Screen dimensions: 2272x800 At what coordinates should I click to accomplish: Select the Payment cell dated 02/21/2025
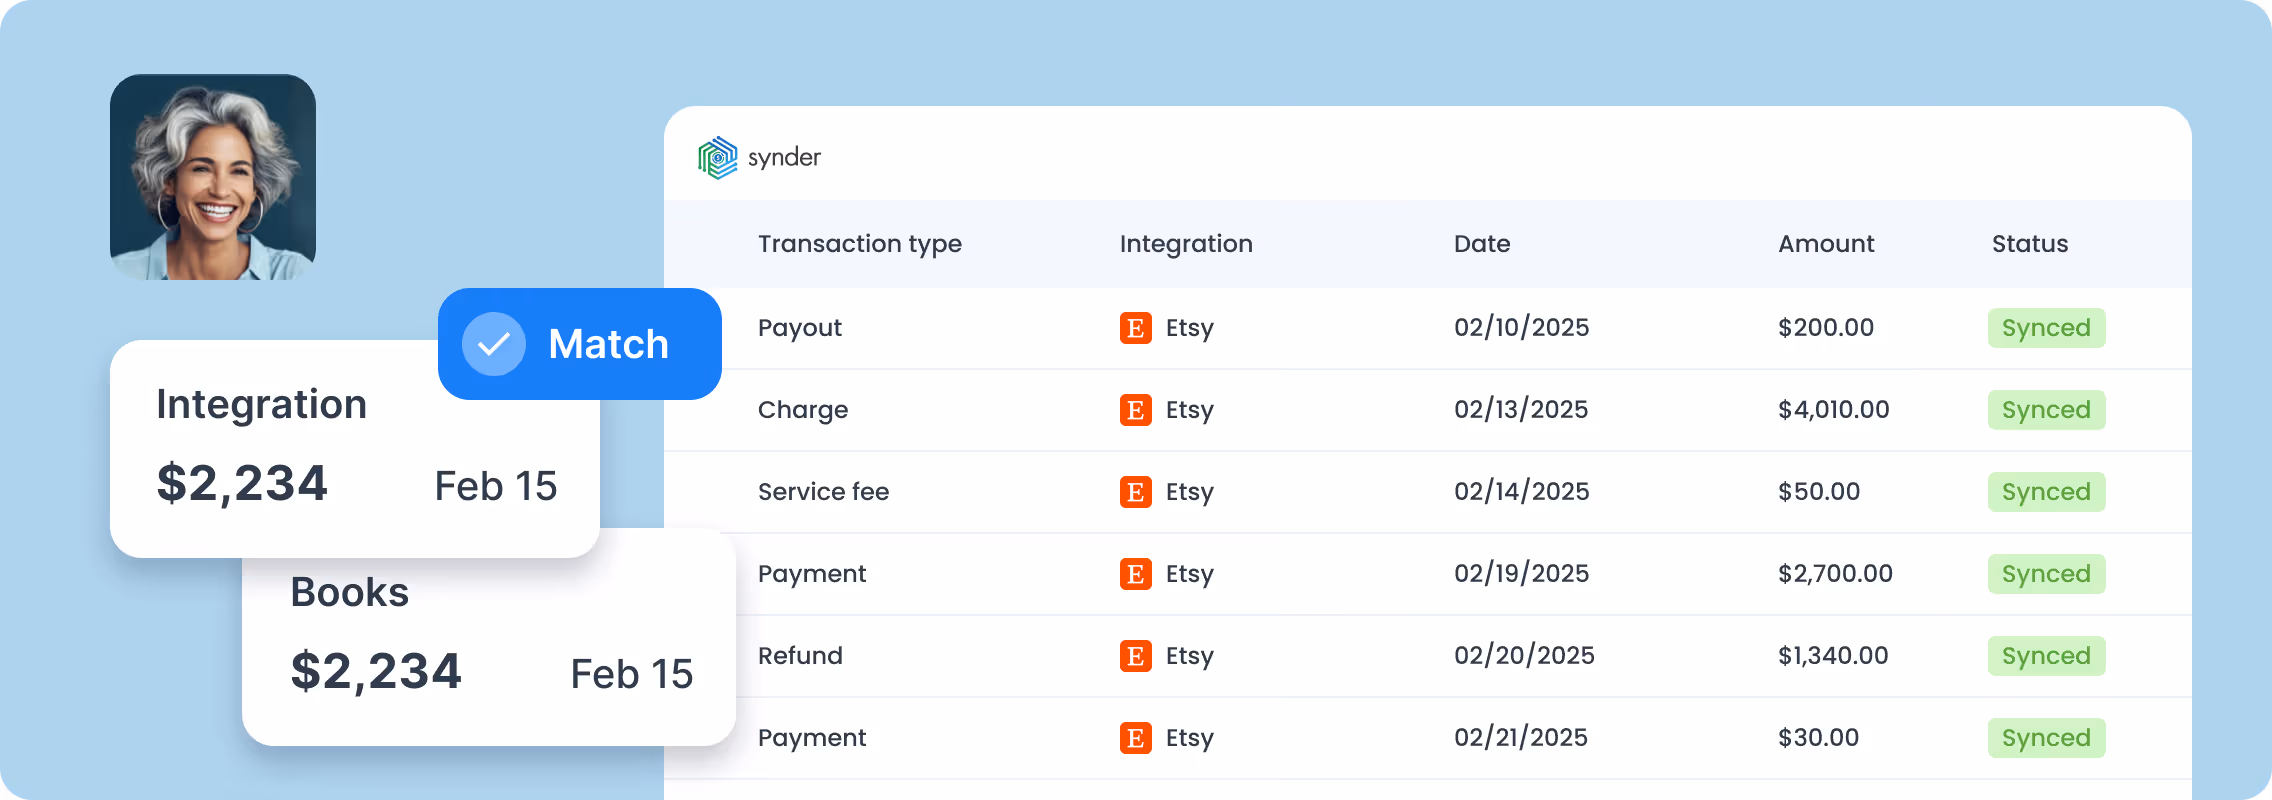click(x=812, y=738)
